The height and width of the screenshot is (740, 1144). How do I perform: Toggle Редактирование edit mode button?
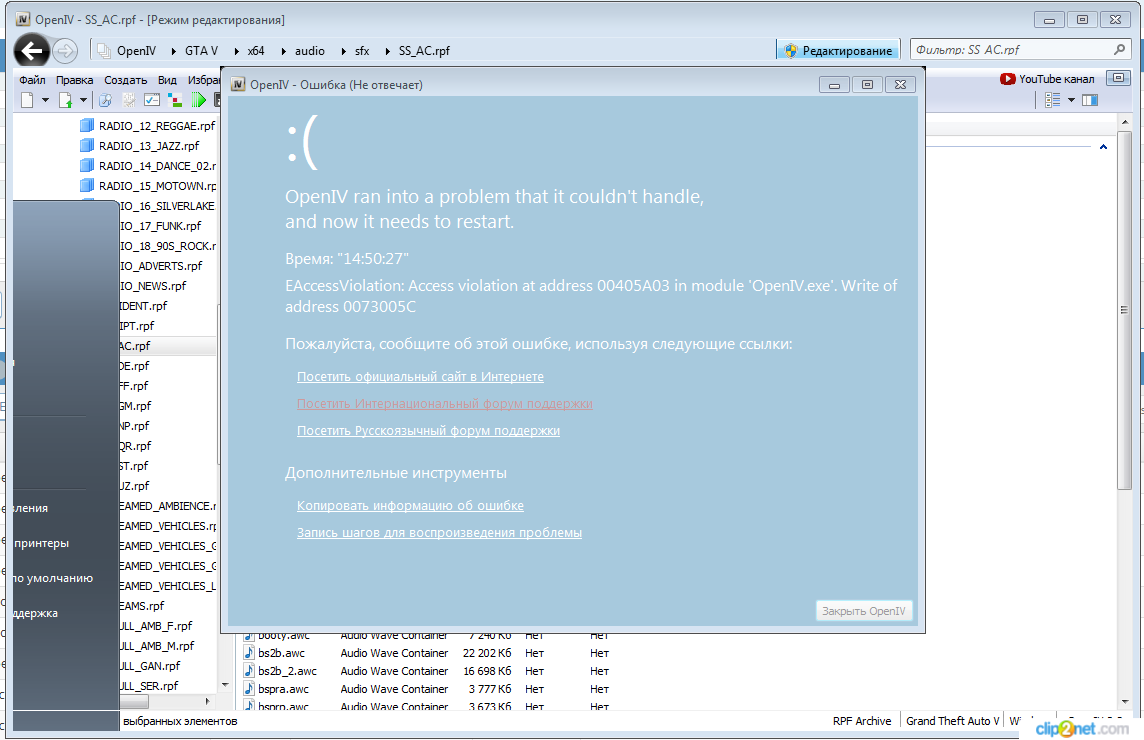pyautogui.click(x=838, y=50)
